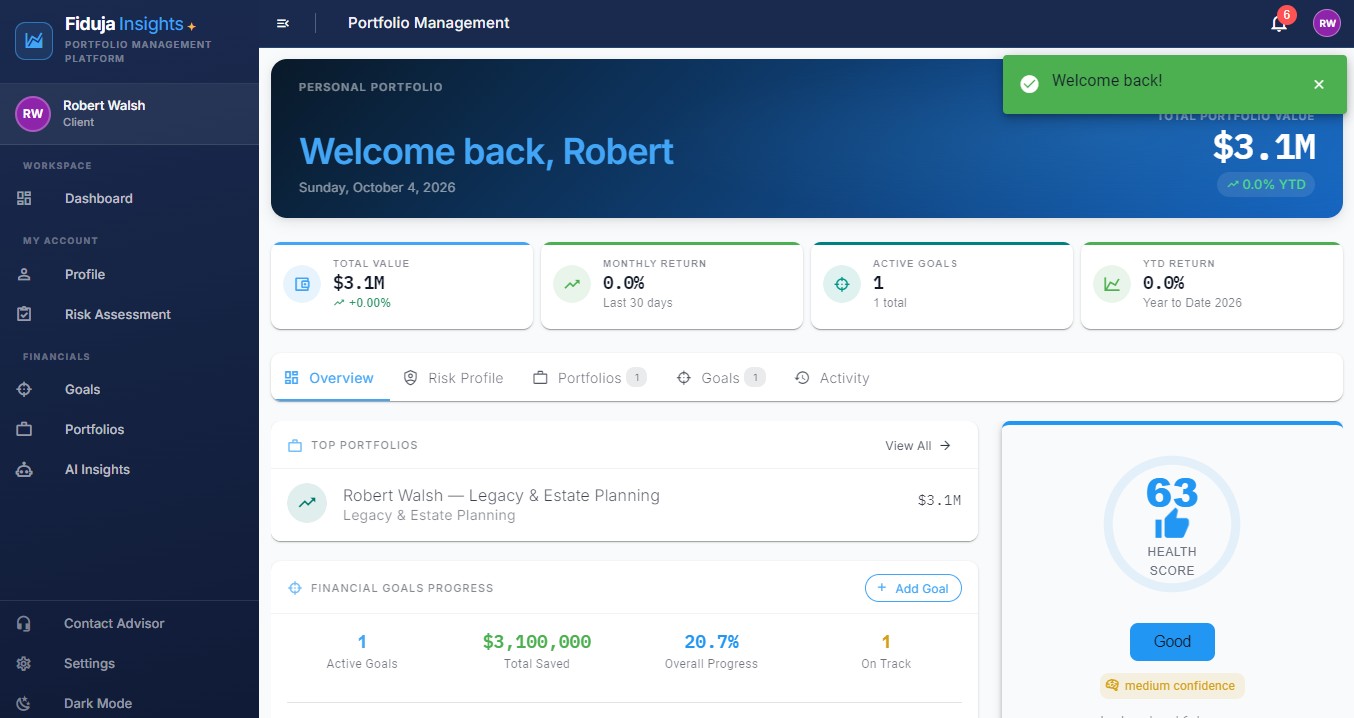The height and width of the screenshot is (718, 1354).
Task: Switch to the Overview tab
Action: 329,378
